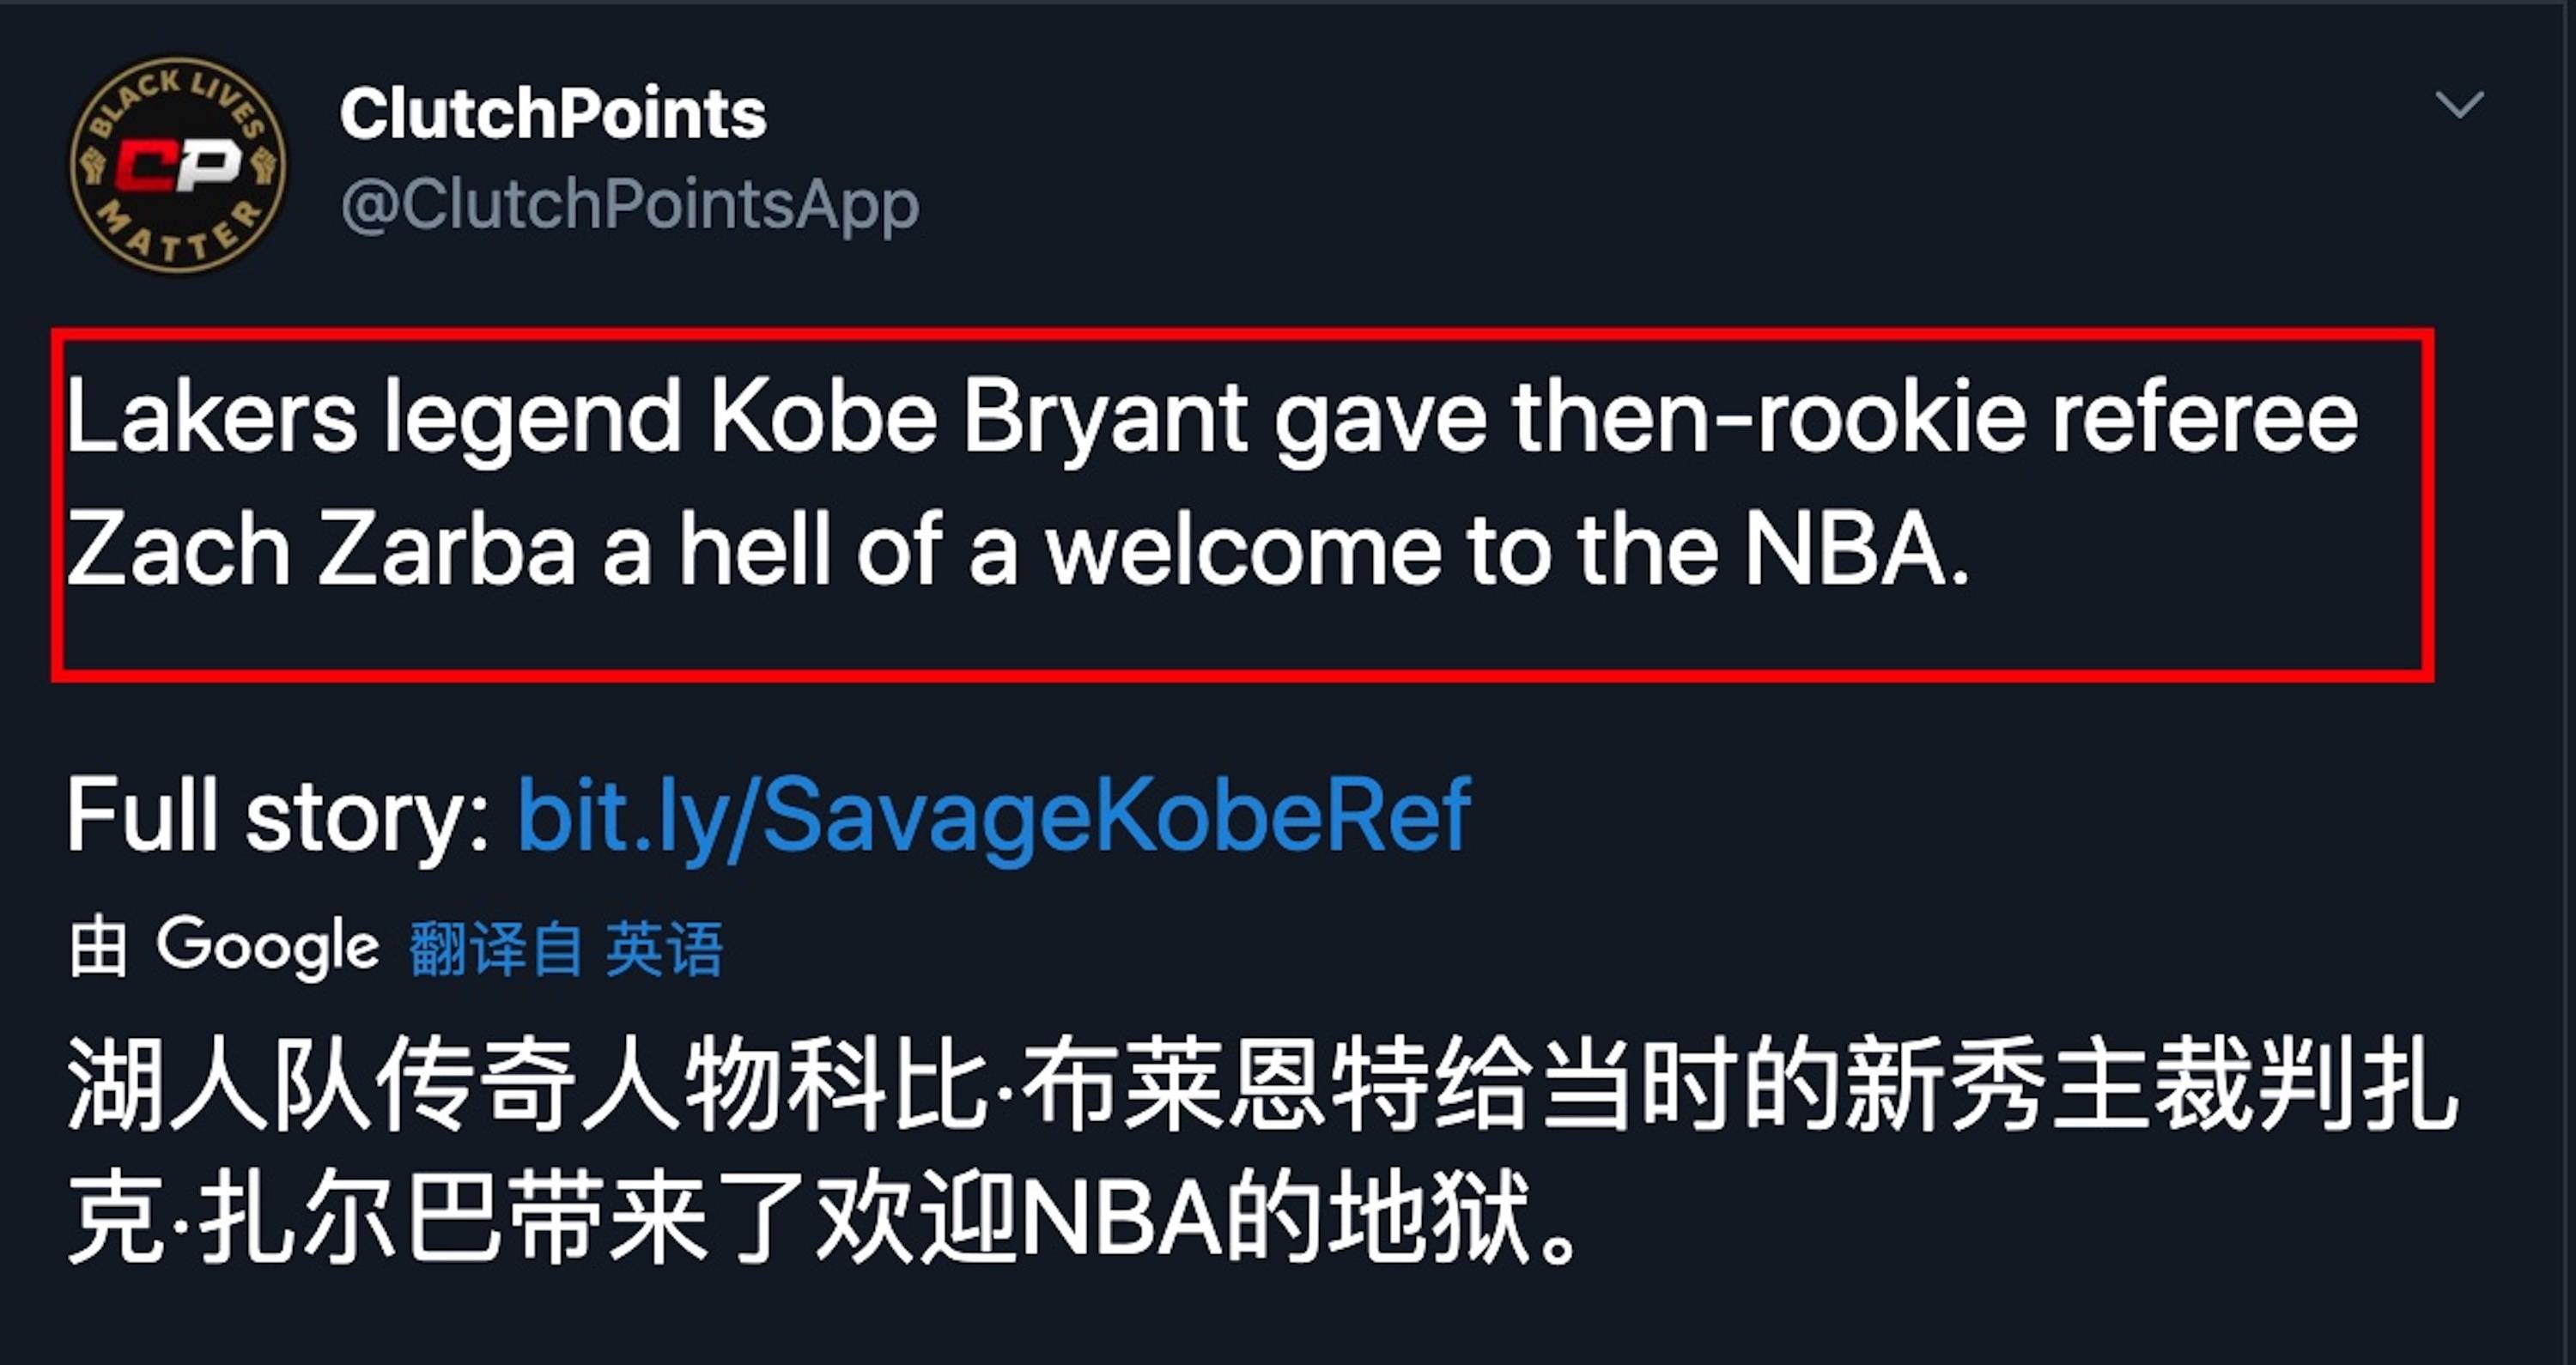2576x1365 pixels.
Task: Expand the tweet options chevron
Action: coord(2459,104)
